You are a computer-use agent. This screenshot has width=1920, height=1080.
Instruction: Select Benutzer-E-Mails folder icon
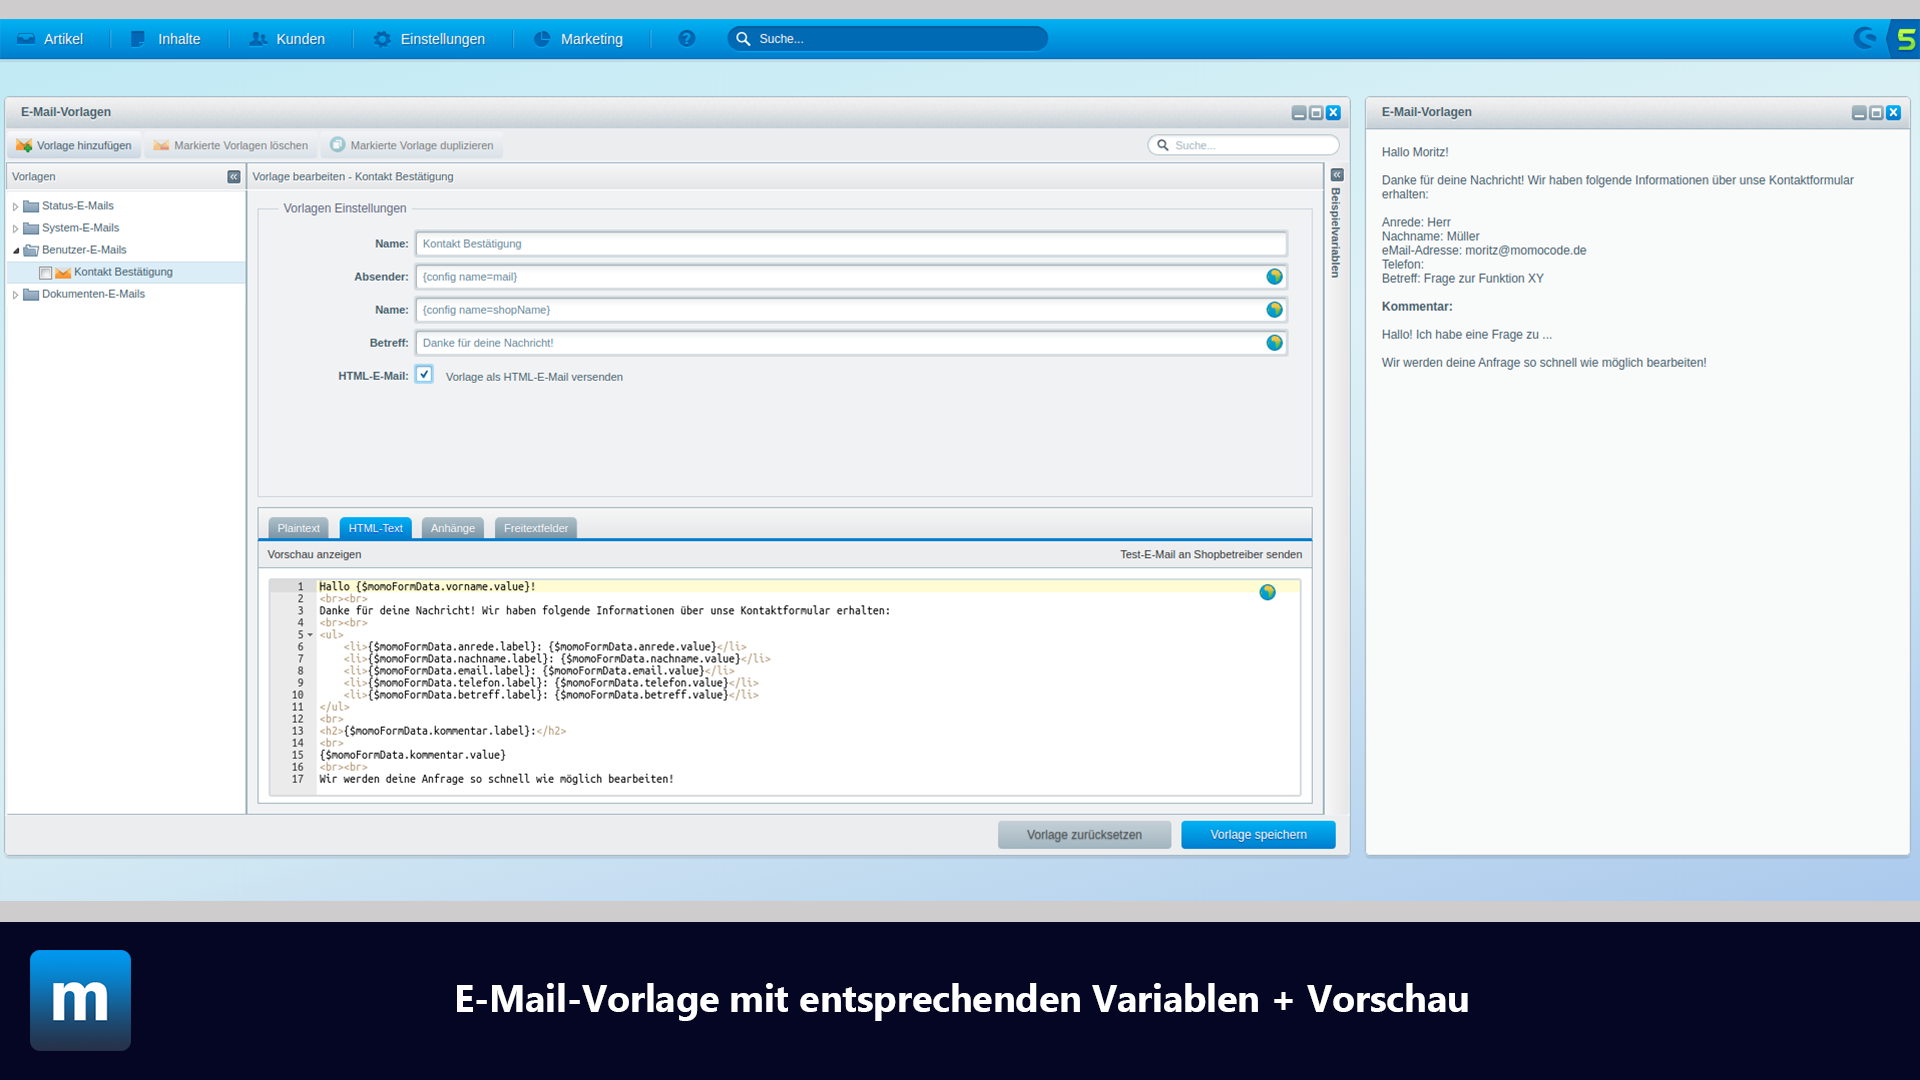click(31, 250)
